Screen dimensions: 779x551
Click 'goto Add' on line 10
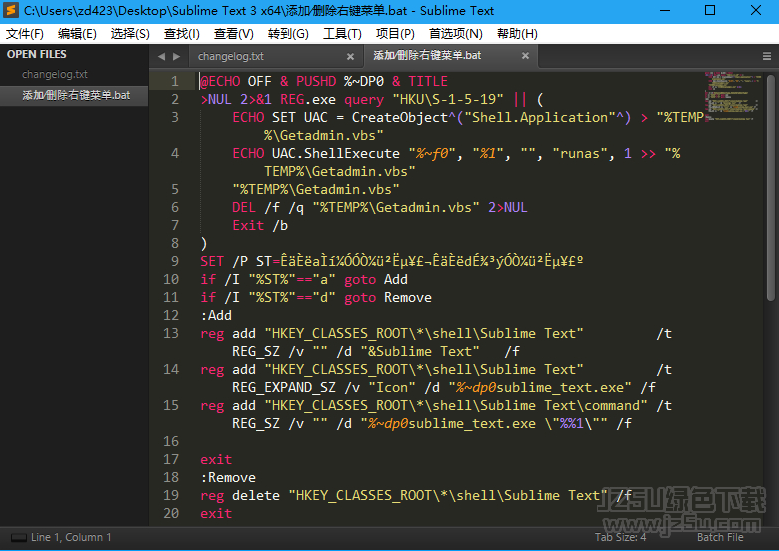pos(376,279)
